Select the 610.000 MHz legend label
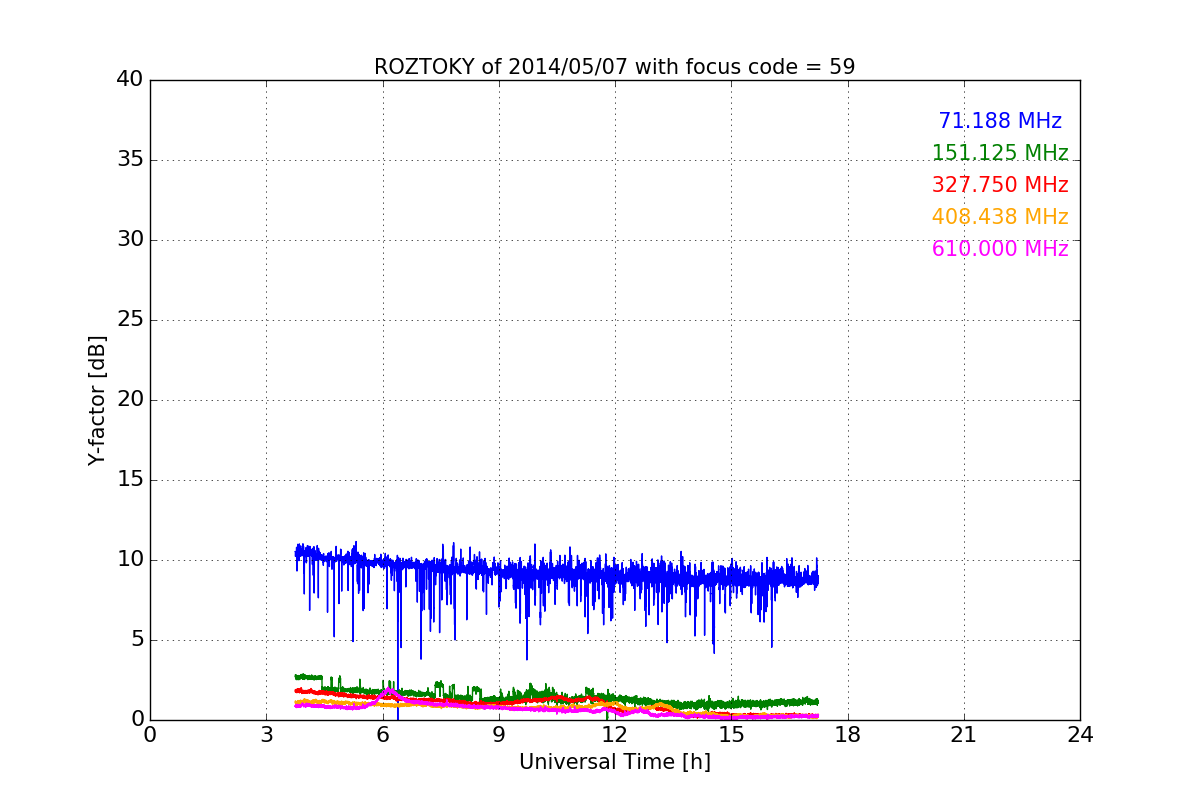The height and width of the screenshot is (800, 1200). pos(1000,249)
